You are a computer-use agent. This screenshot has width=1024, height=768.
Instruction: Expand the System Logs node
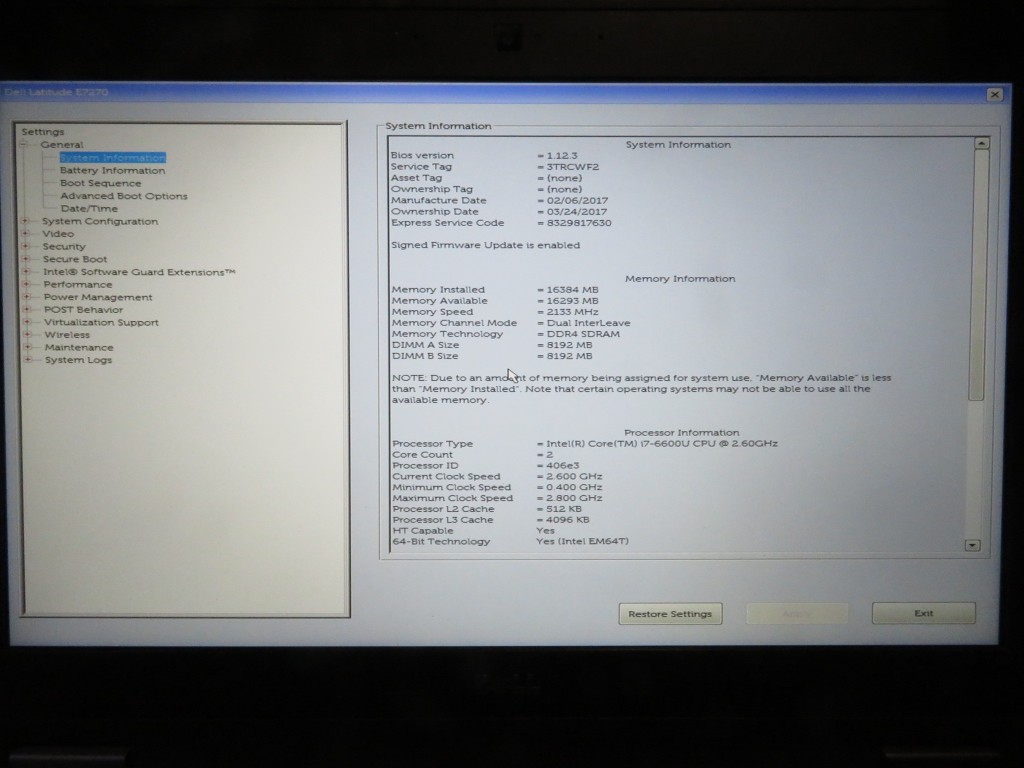click(28, 359)
